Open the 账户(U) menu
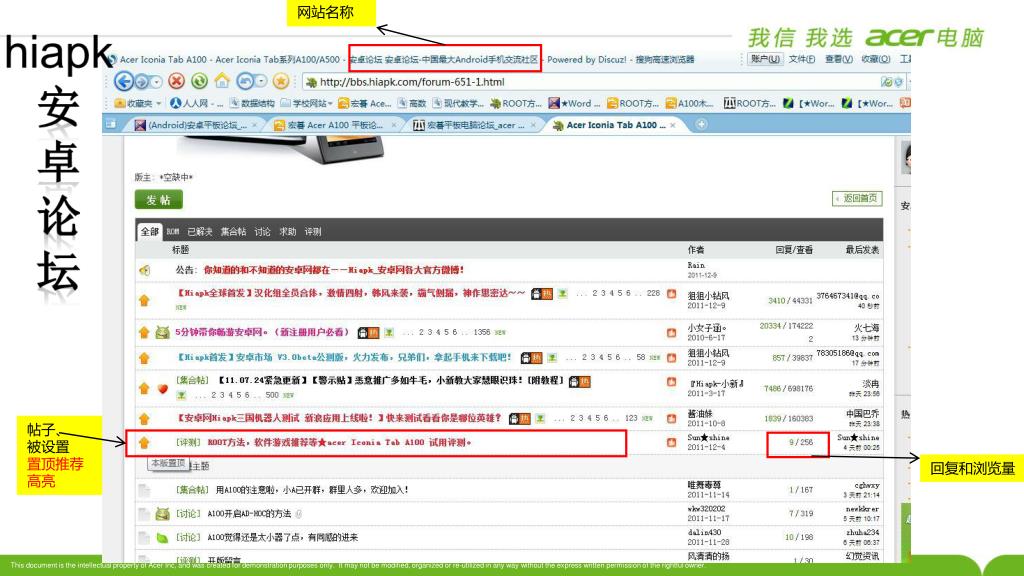This screenshot has width=1024, height=576. [x=764, y=59]
